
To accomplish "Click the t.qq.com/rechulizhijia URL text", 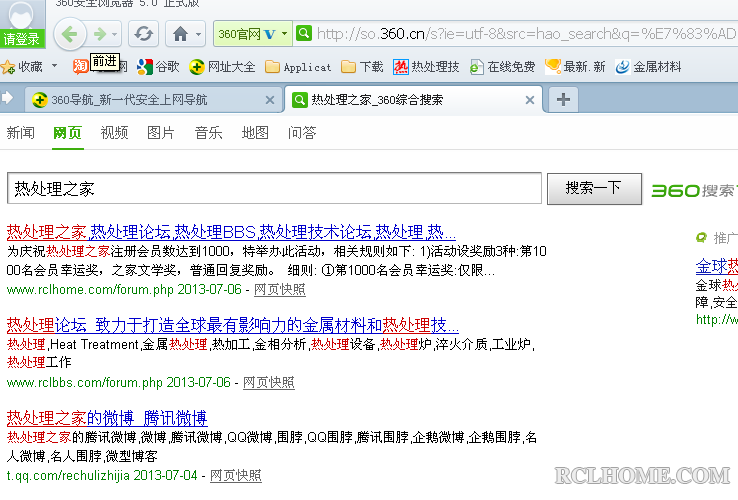I will click(68, 475).
